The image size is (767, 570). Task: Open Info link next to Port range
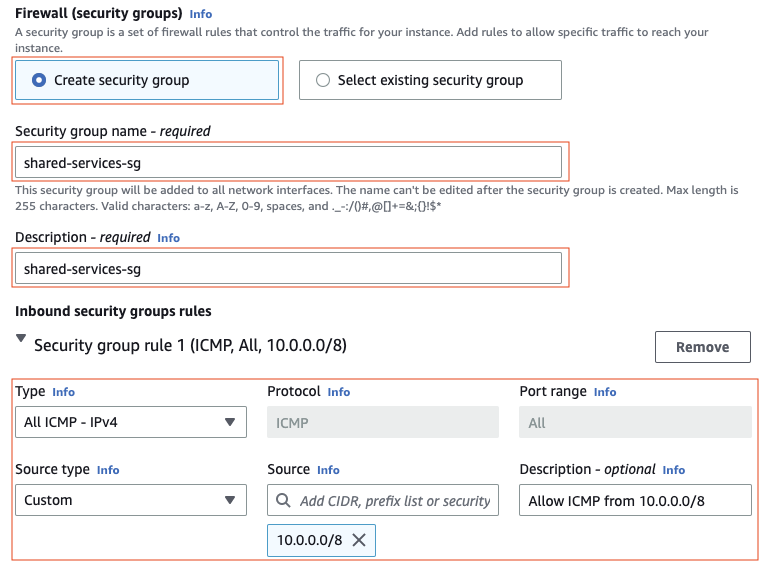point(605,392)
